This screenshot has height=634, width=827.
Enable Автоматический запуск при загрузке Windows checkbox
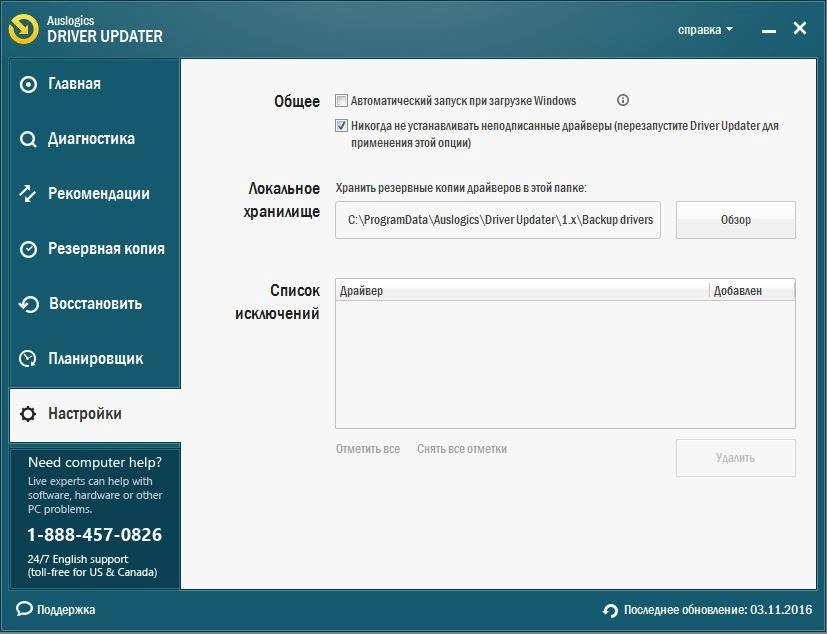tap(341, 100)
